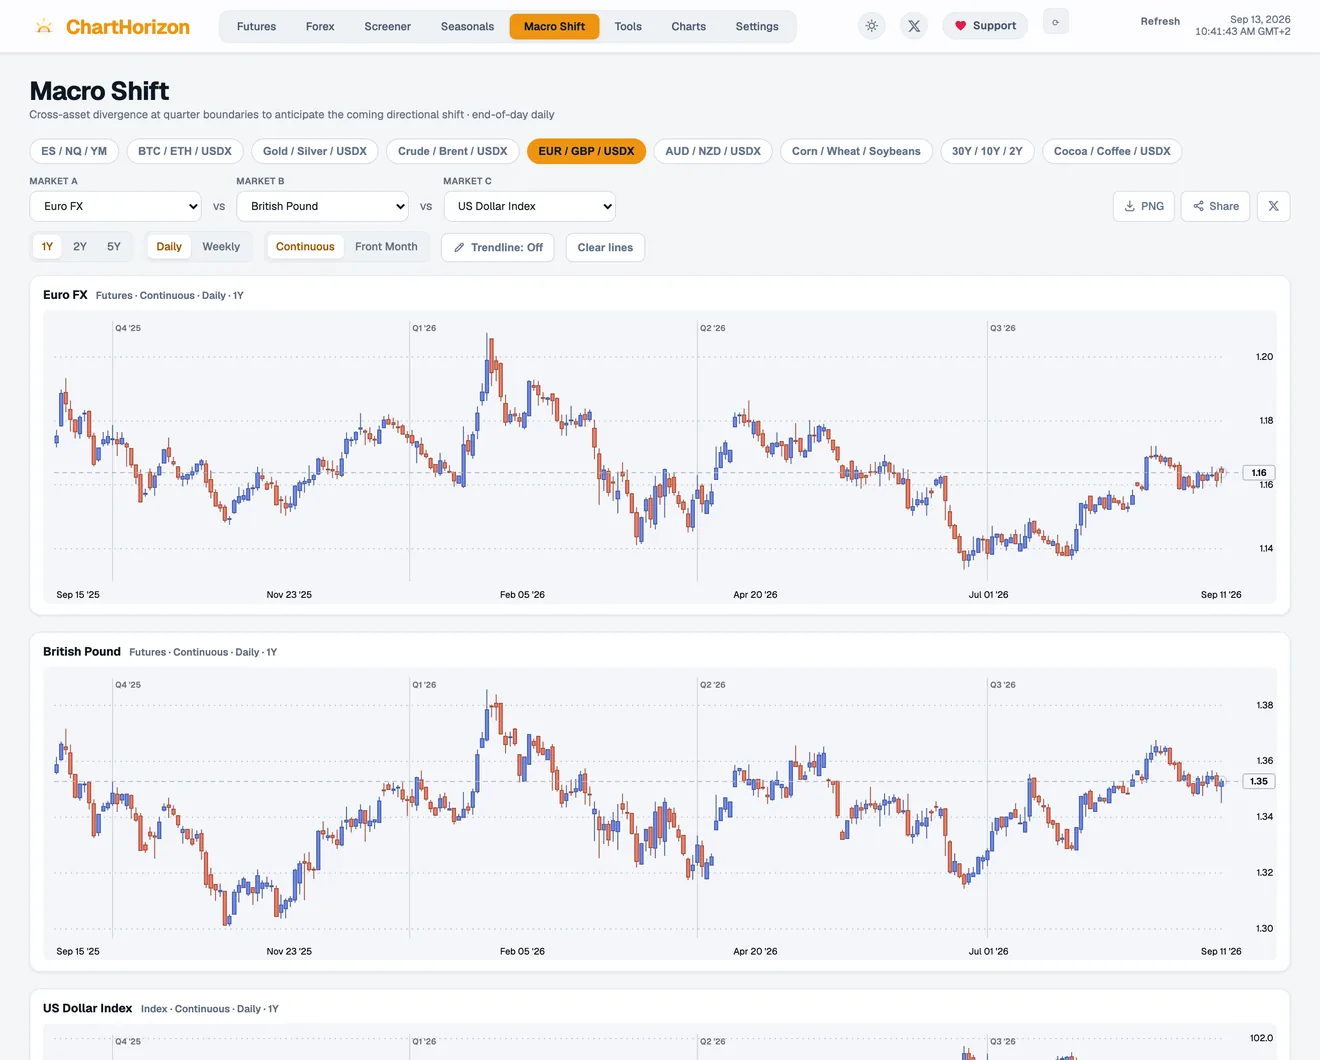Click the small circular reload icon button
Image resolution: width=1320 pixels, height=1060 pixels.
1055,22
